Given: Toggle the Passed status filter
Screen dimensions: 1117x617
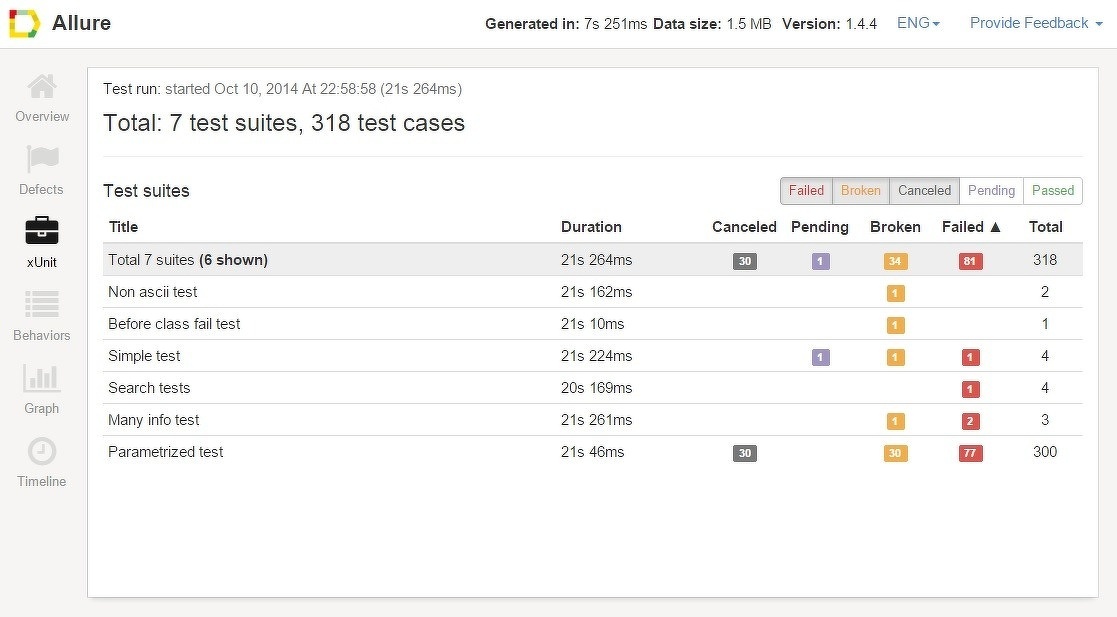Looking at the screenshot, I should pyautogui.click(x=1052, y=191).
